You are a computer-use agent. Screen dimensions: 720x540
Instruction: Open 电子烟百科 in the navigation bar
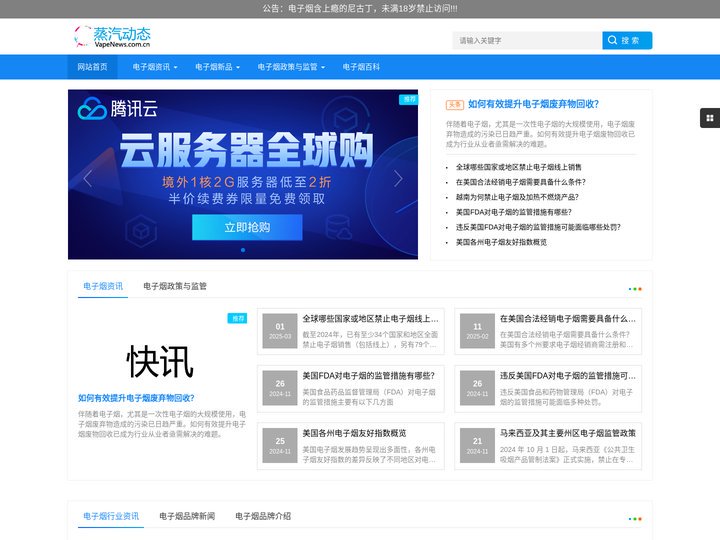tap(361, 67)
